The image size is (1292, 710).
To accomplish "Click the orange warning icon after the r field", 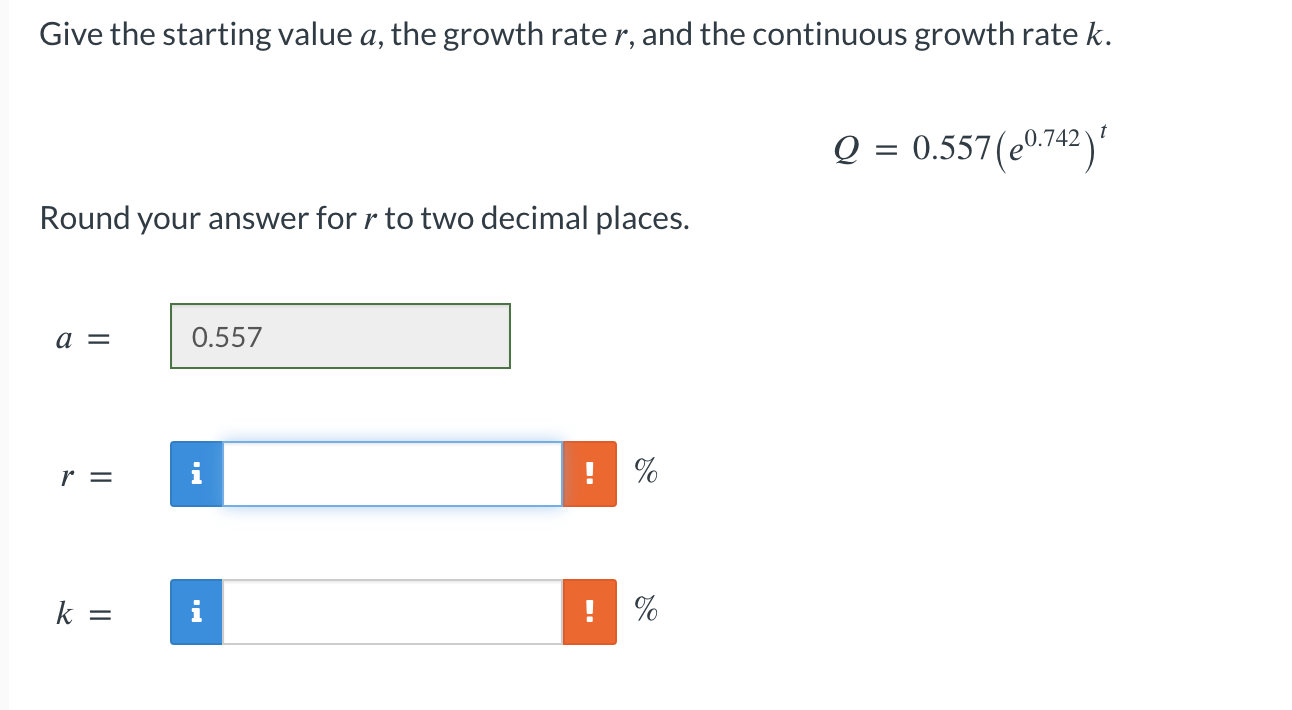I will tap(590, 474).
